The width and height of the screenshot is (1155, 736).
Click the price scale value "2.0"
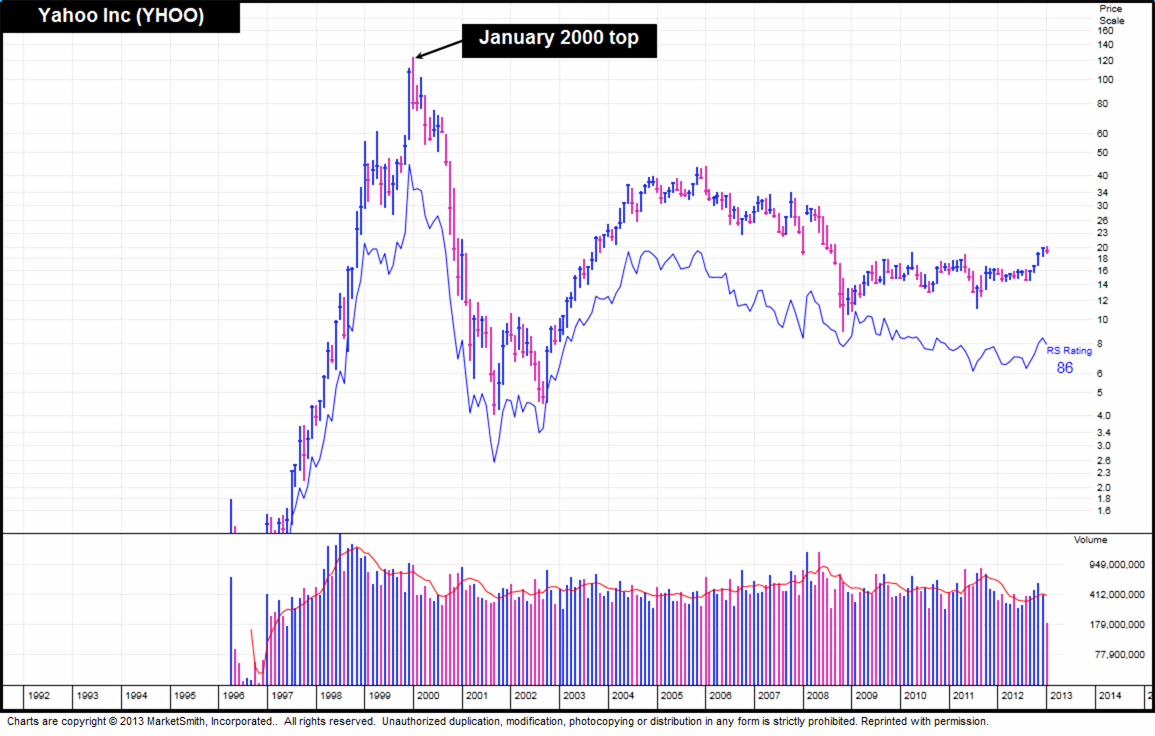[x=1104, y=488]
